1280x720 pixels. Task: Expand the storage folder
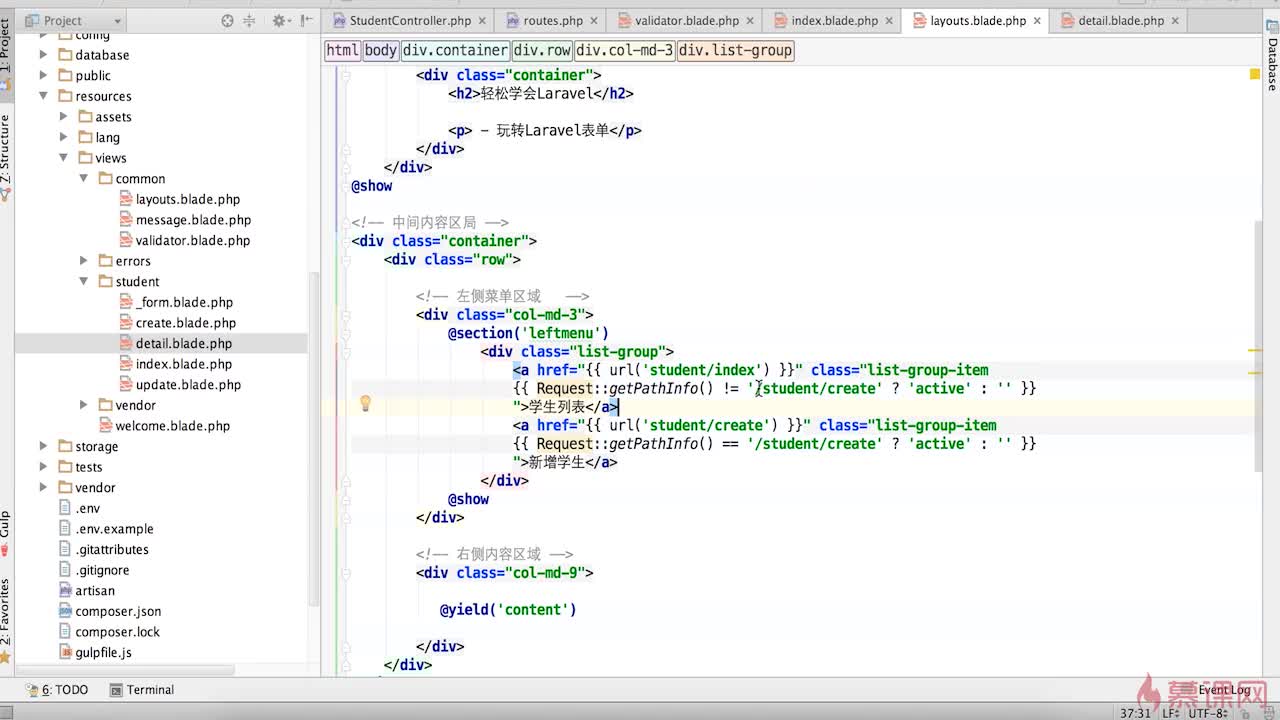click(43, 446)
